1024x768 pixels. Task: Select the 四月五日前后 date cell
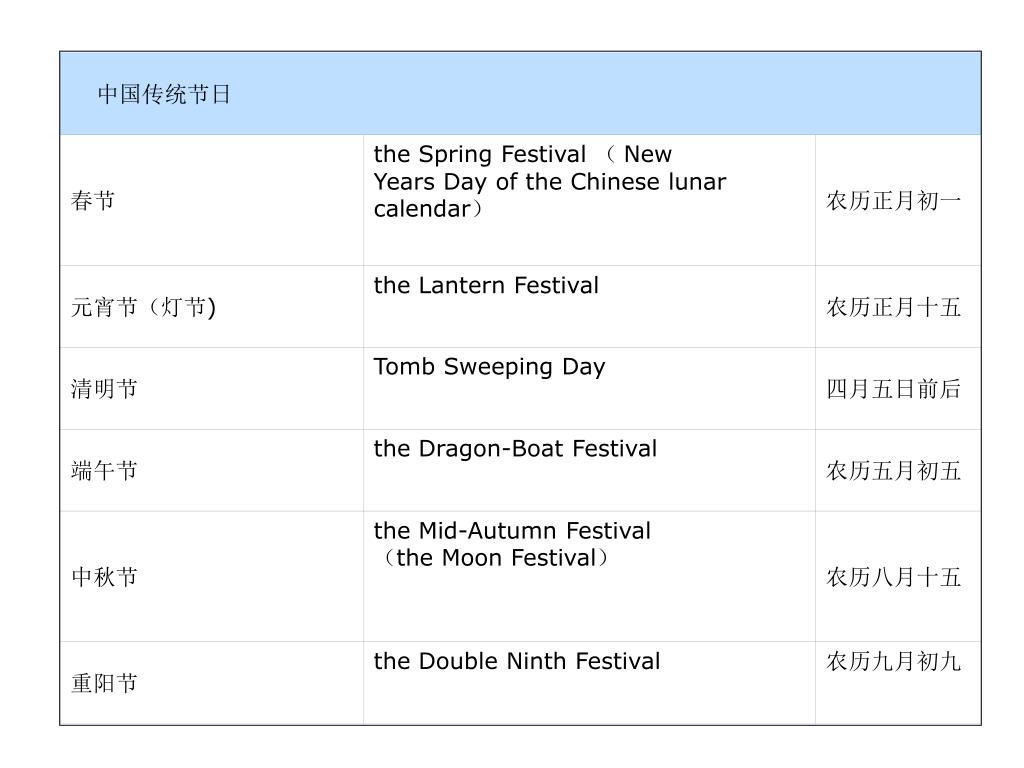[898, 389]
